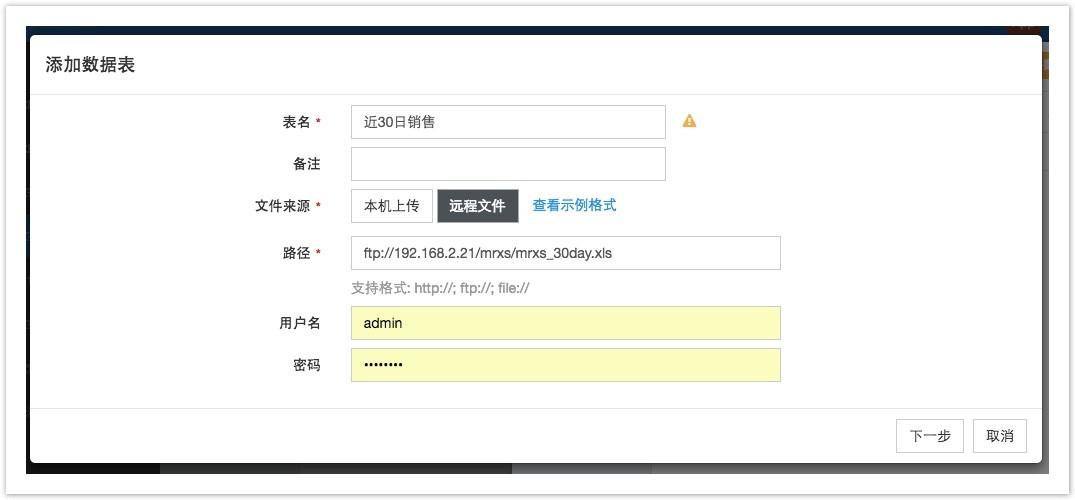Image resolution: width=1075 pixels, height=500 pixels.
Task: Focus the 用户名 field showing admin
Action: pyautogui.click(x=566, y=323)
